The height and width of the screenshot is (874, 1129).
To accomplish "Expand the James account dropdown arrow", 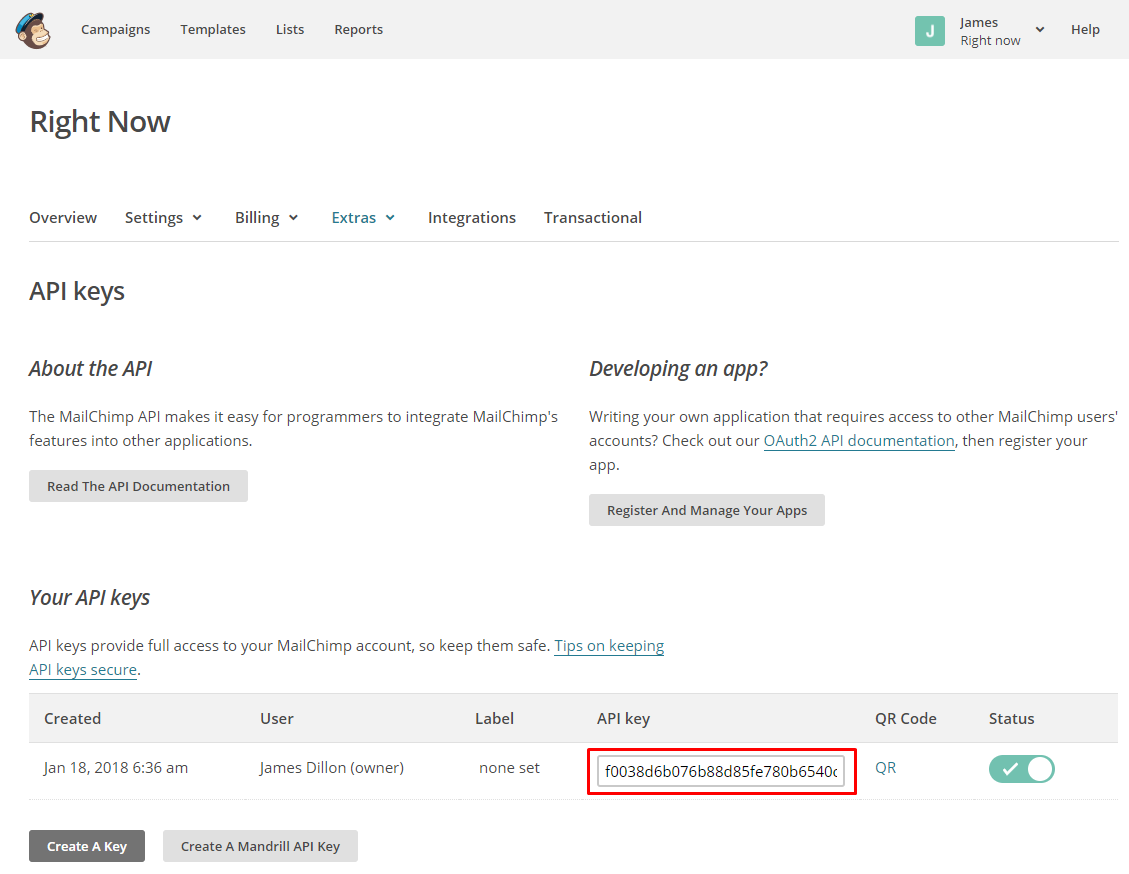I will (x=1040, y=30).
